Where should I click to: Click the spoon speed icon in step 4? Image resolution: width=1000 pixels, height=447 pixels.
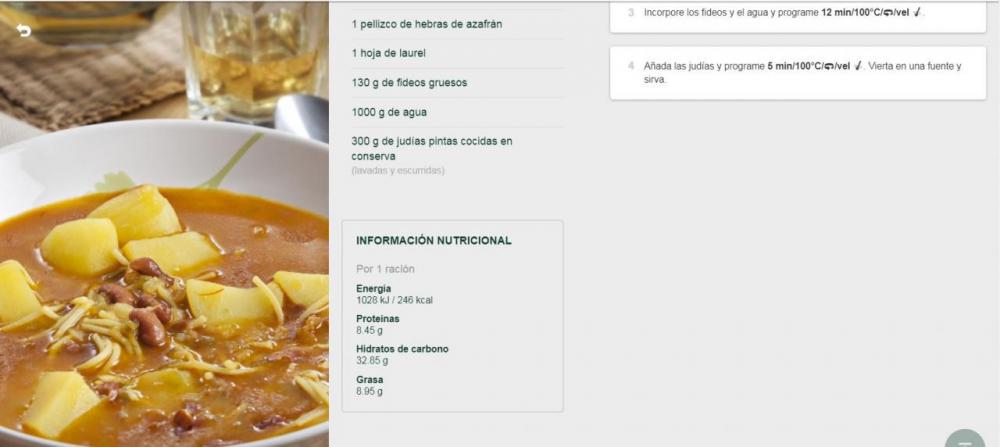tap(858, 66)
